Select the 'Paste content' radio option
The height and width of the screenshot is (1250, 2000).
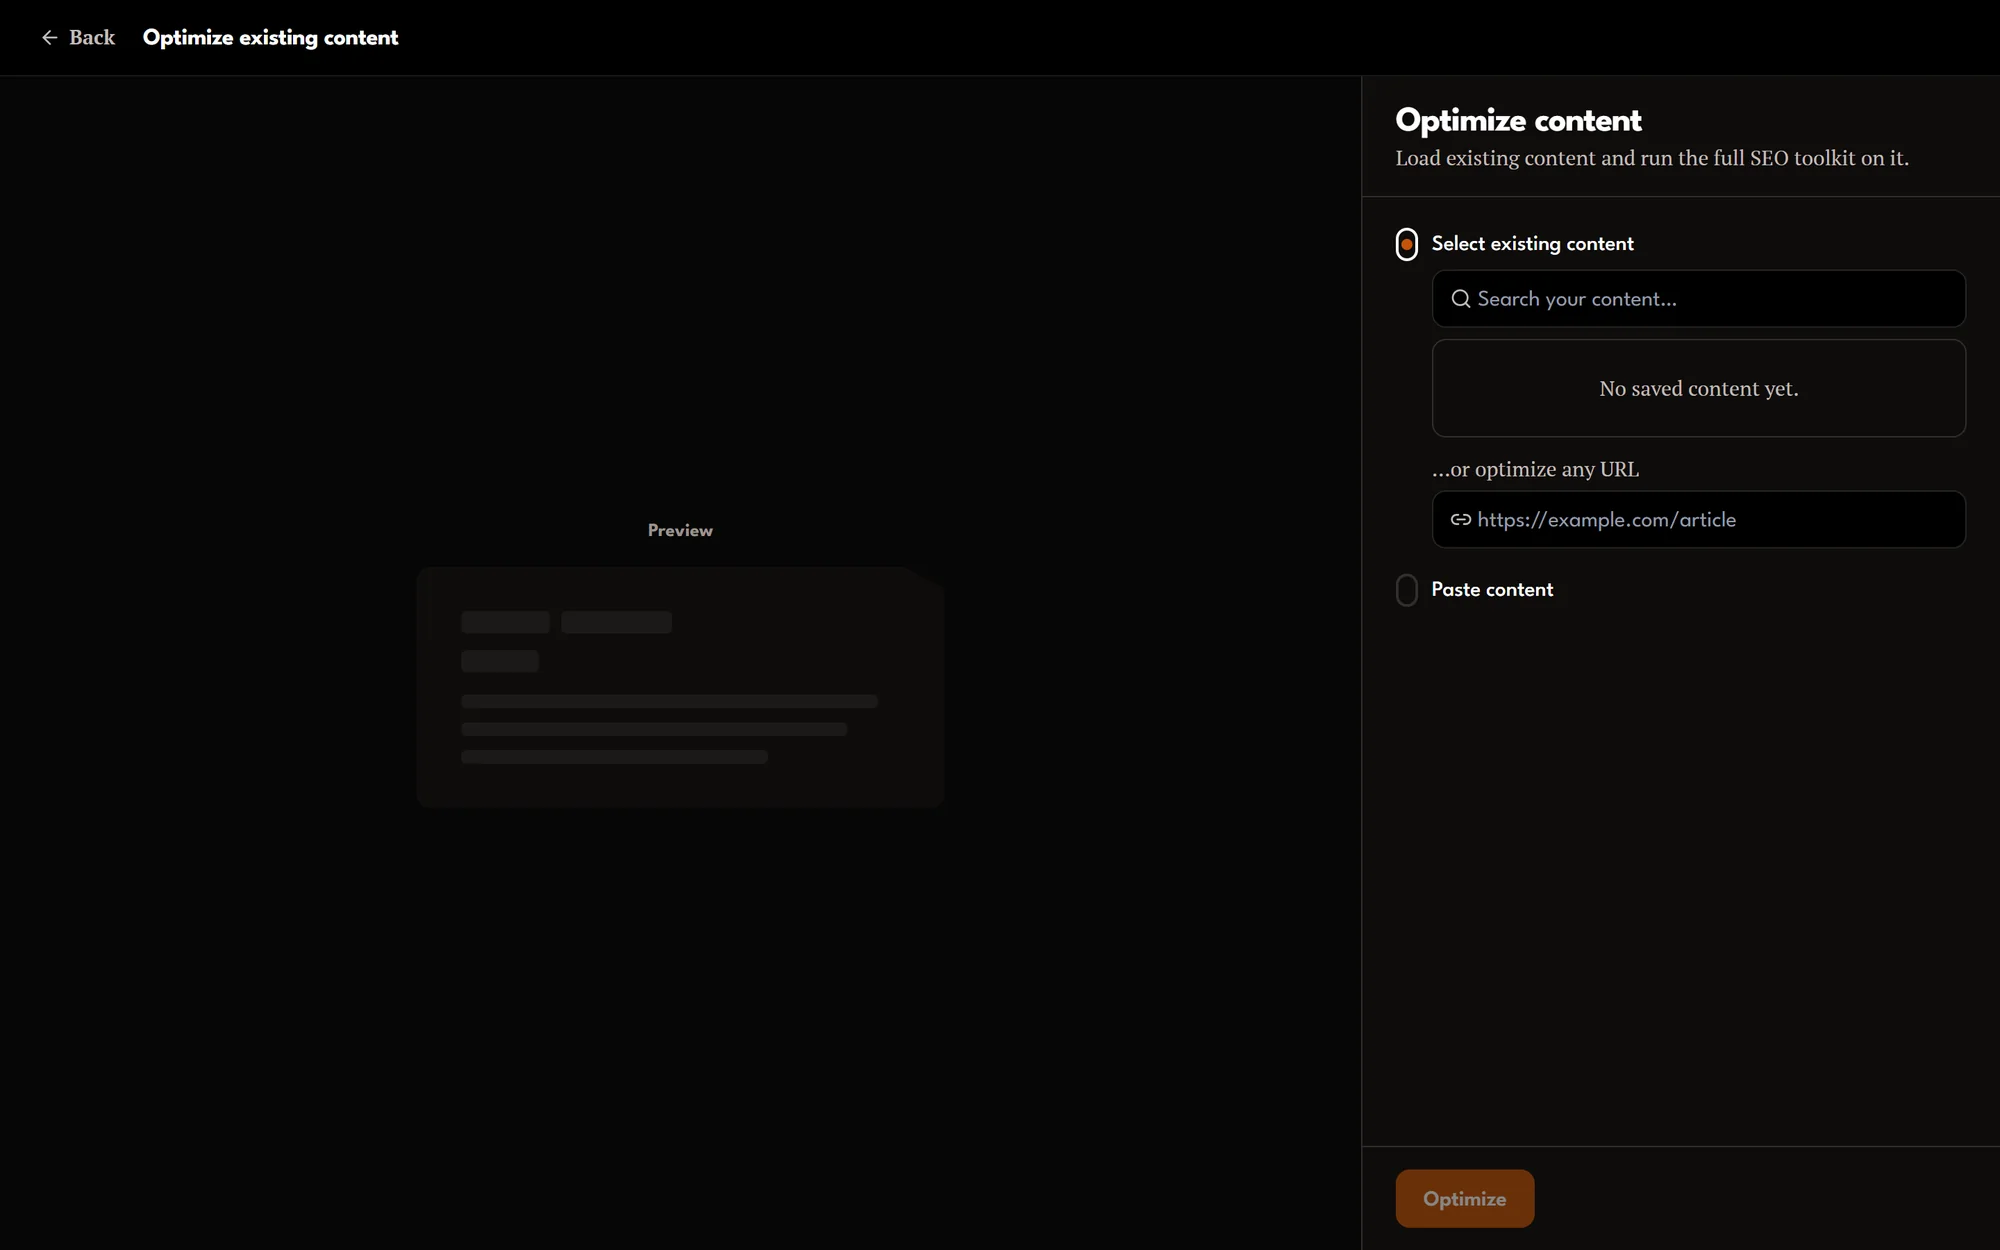pyautogui.click(x=1406, y=590)
